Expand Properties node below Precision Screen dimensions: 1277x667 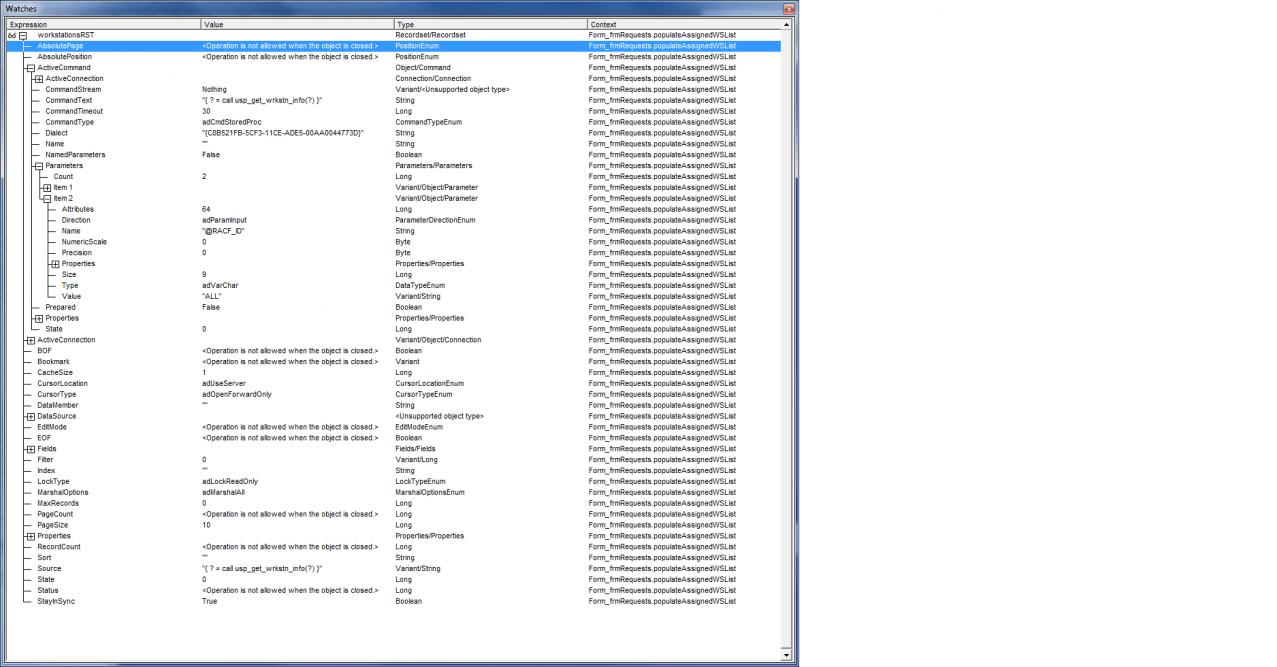tap(54, 264)
